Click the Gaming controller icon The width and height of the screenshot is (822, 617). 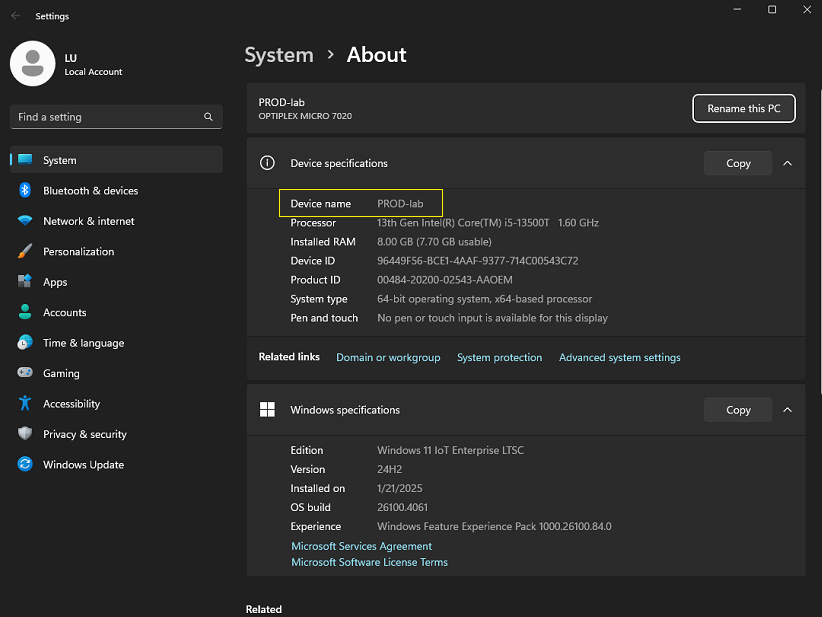click(x=25, y=373)
